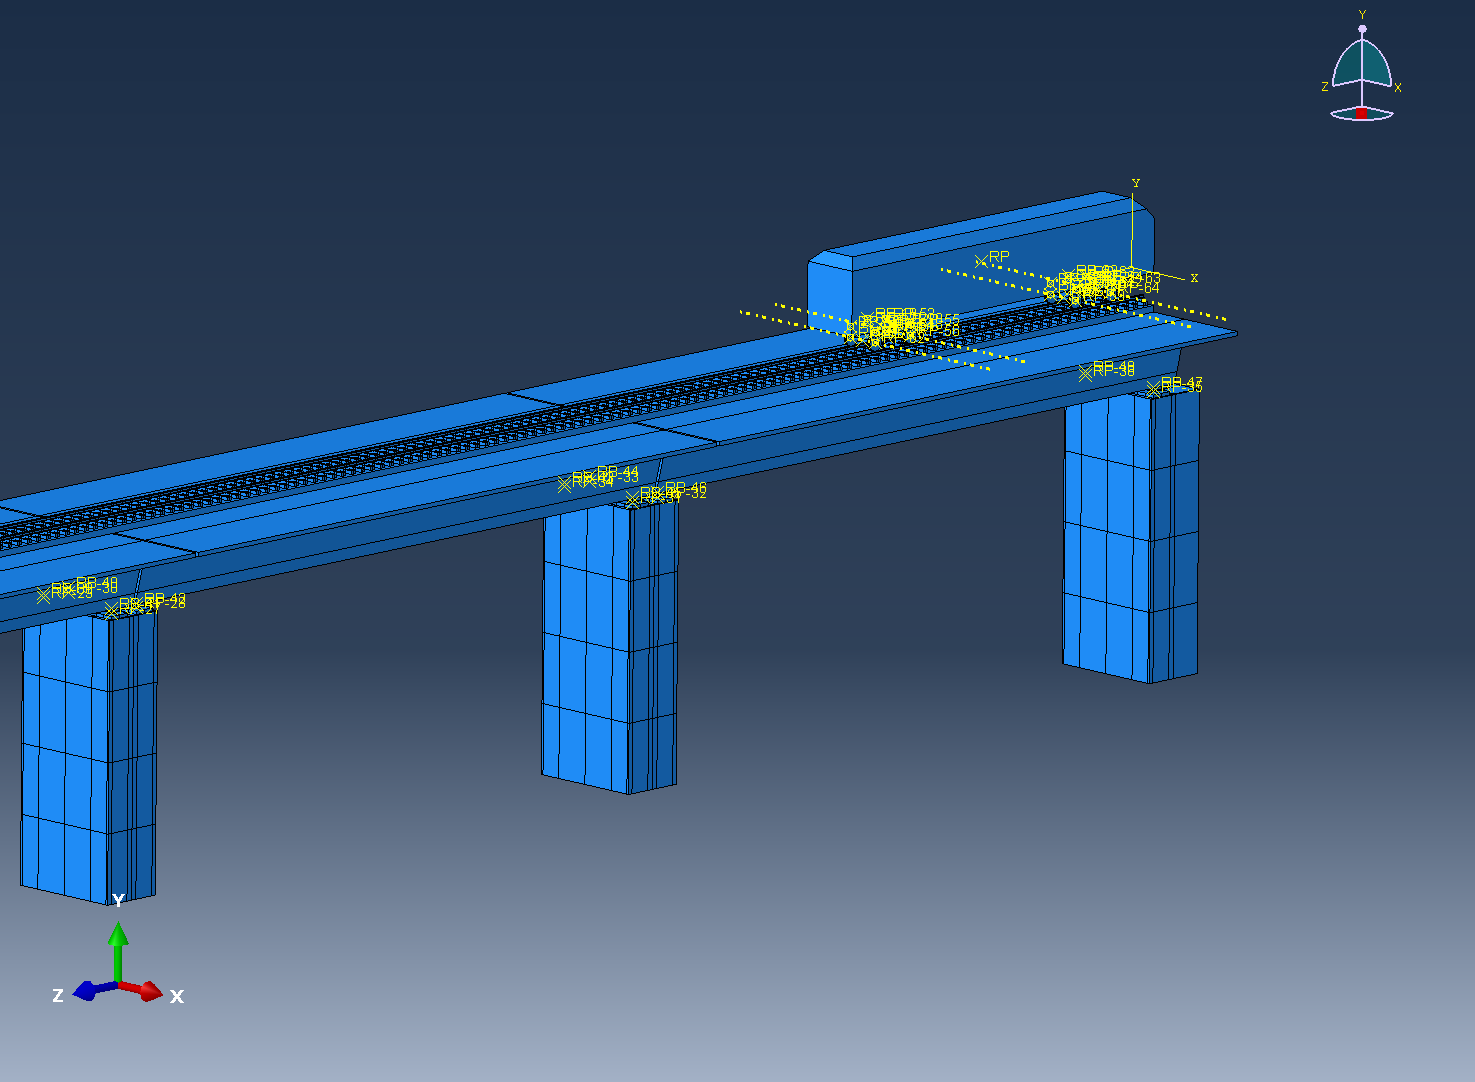Pick the RP reference point on the train body
1475x1082 pixels.
pos(981,262)
